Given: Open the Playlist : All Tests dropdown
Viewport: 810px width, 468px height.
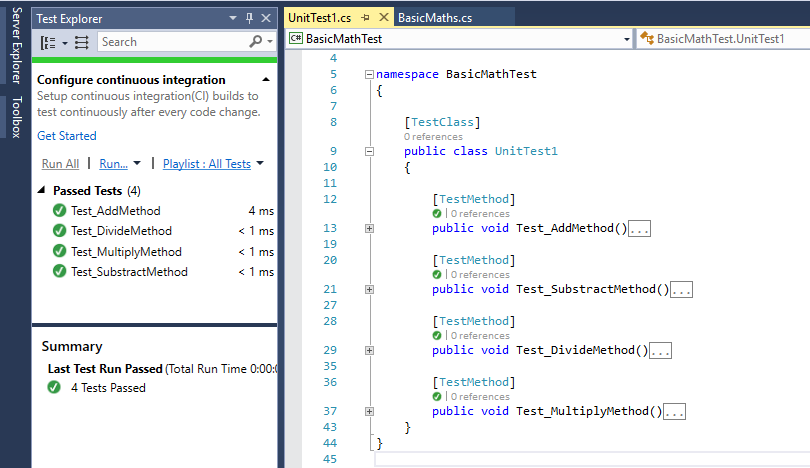Looking at the screenshot, I should [x=260, y=164].
